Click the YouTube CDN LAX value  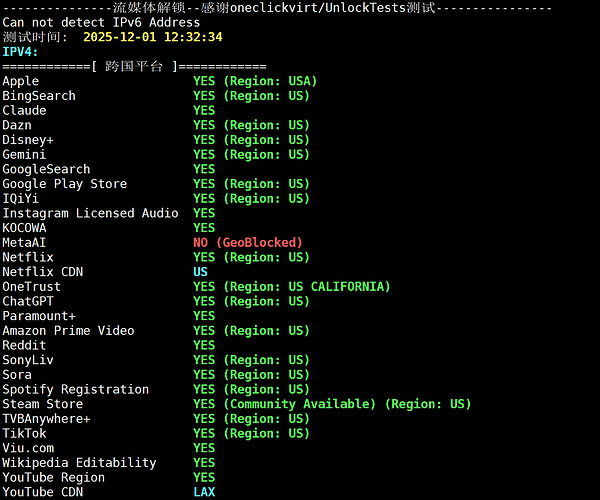[204, 492]
